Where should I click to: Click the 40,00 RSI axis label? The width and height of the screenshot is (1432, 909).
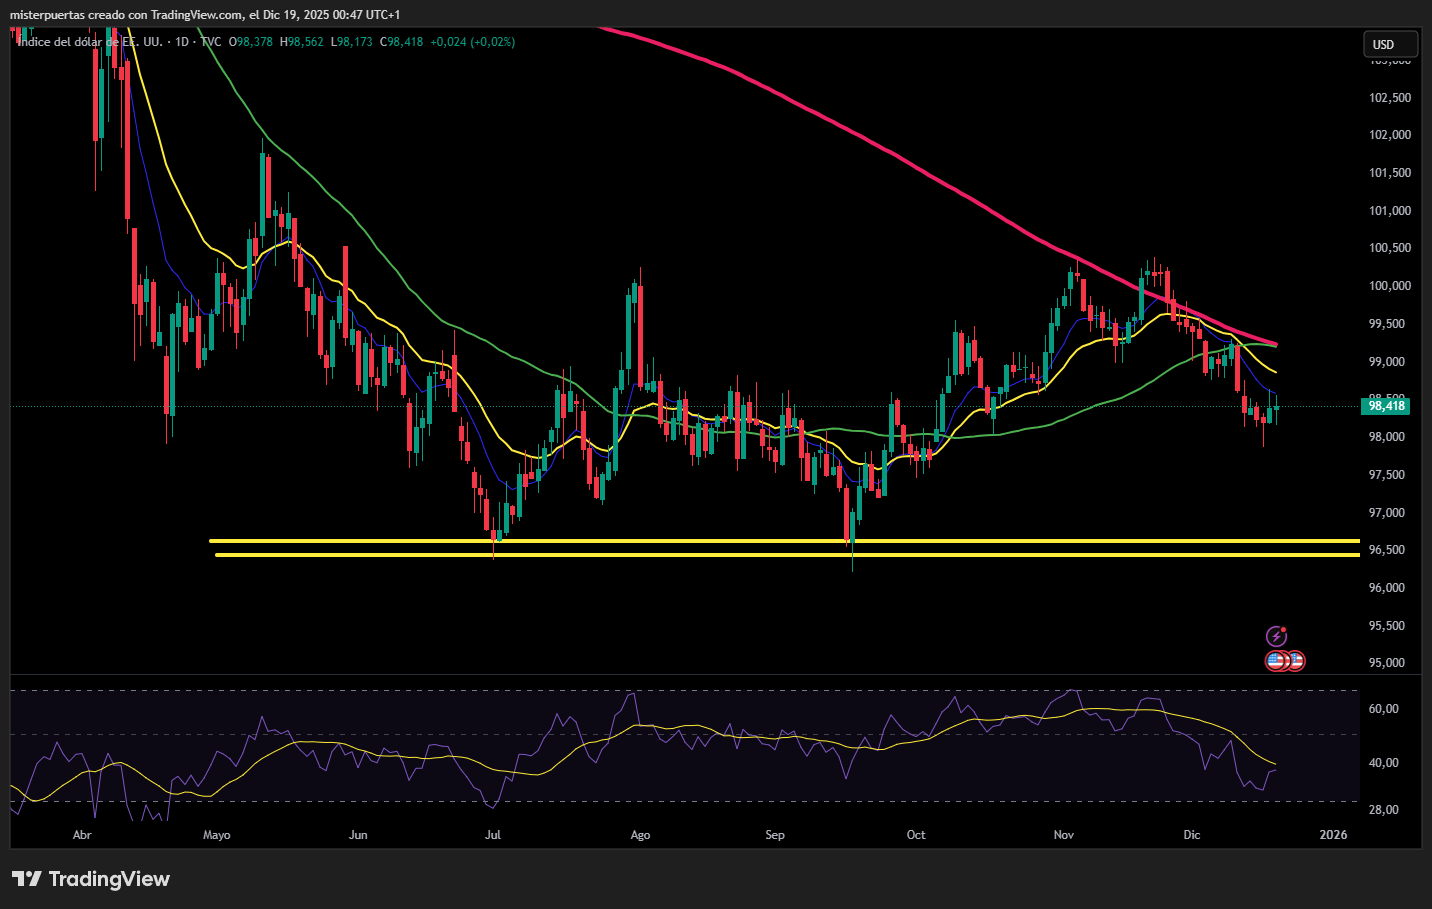click(x=1384, y=763)
